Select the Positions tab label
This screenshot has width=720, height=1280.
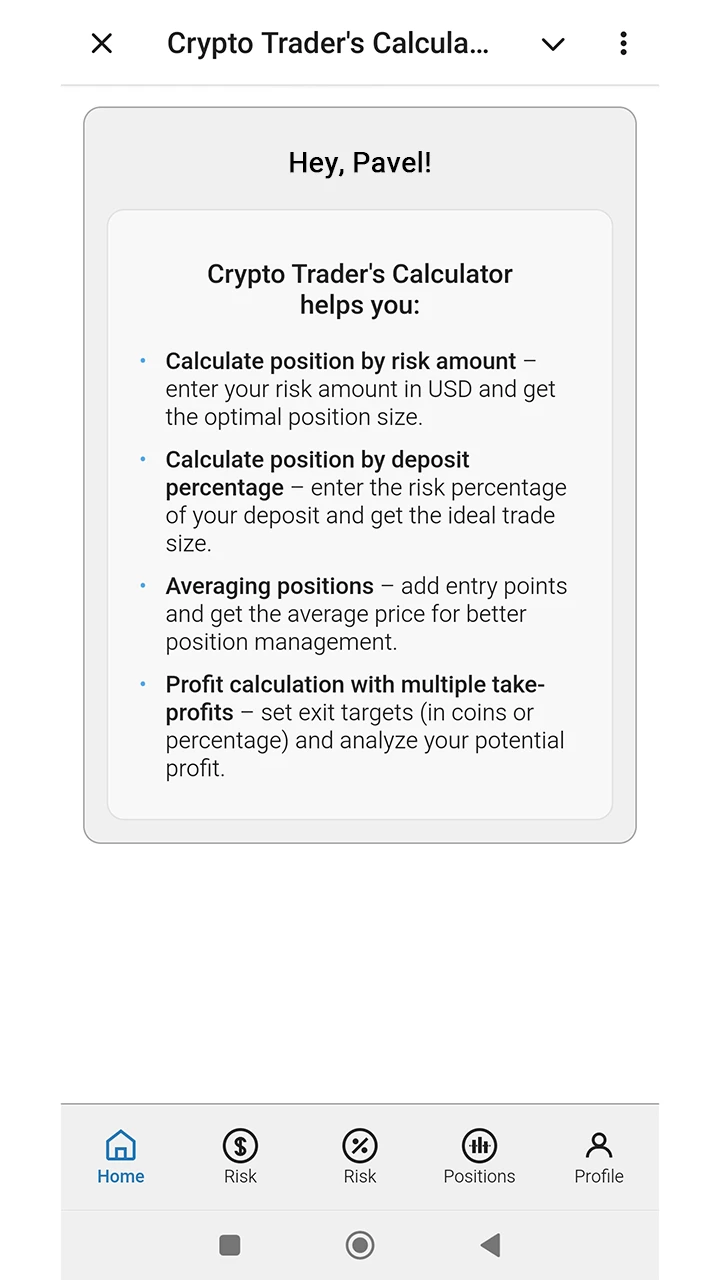(x=480, y=1177)
